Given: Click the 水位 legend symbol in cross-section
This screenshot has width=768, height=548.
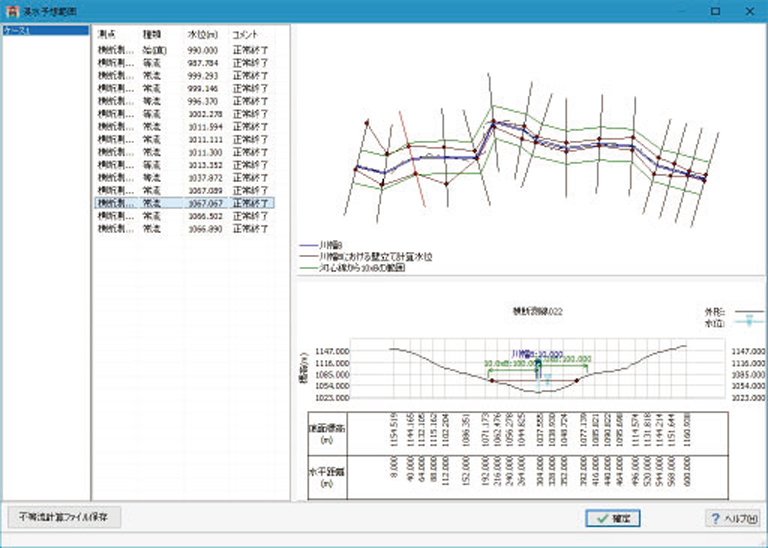Looking at the screenshot, I should click(x=749, y=323).
